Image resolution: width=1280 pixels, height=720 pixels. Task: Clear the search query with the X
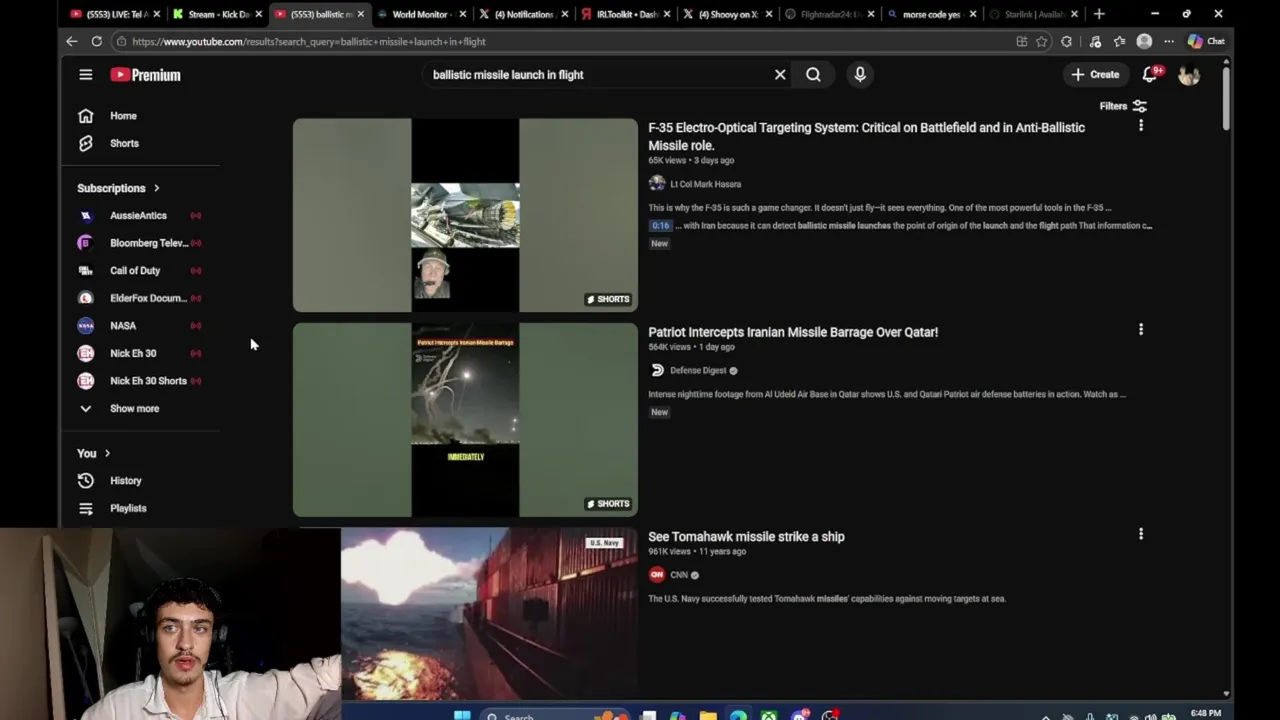(780, 75)
